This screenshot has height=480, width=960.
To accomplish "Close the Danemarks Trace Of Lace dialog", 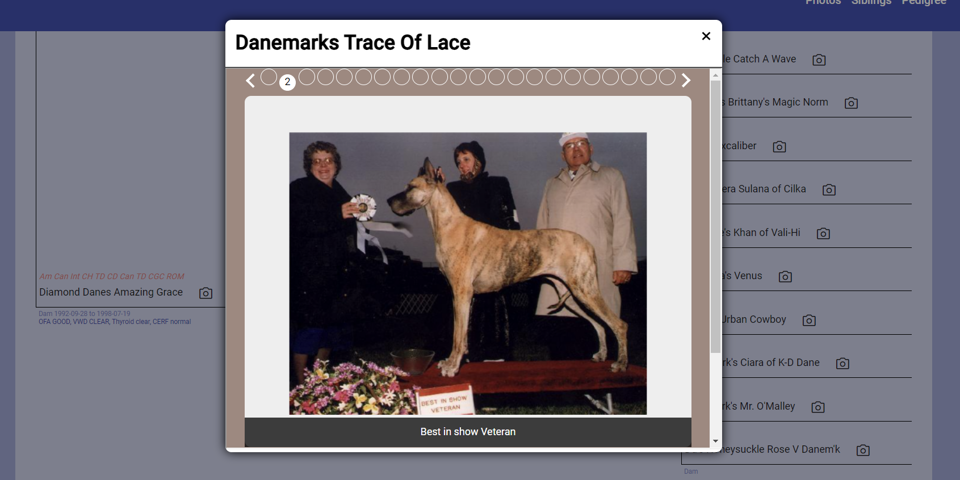I will click(x=706, y=36).
